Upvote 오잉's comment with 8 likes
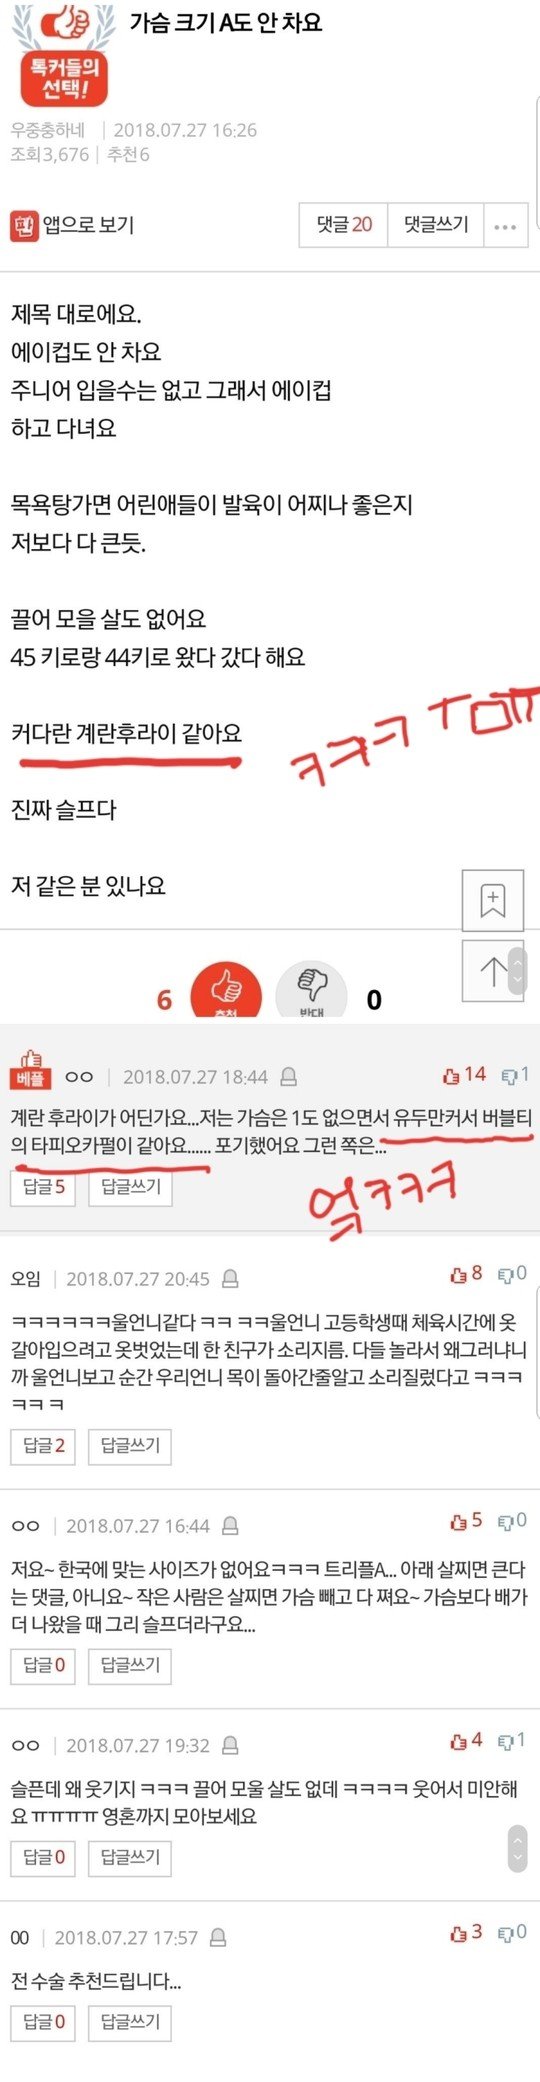Viewport: 540px width, 2082px height. pos(467,1274)
